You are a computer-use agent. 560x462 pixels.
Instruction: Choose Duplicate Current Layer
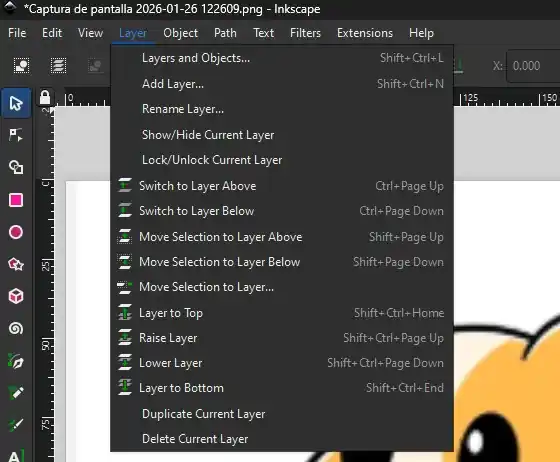(x=282, y=414)
